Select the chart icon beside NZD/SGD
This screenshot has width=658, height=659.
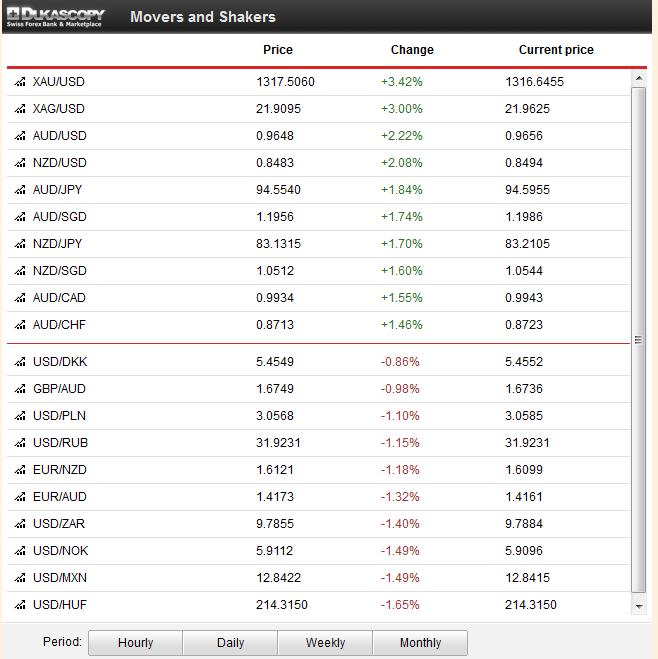tap(20, 271)
